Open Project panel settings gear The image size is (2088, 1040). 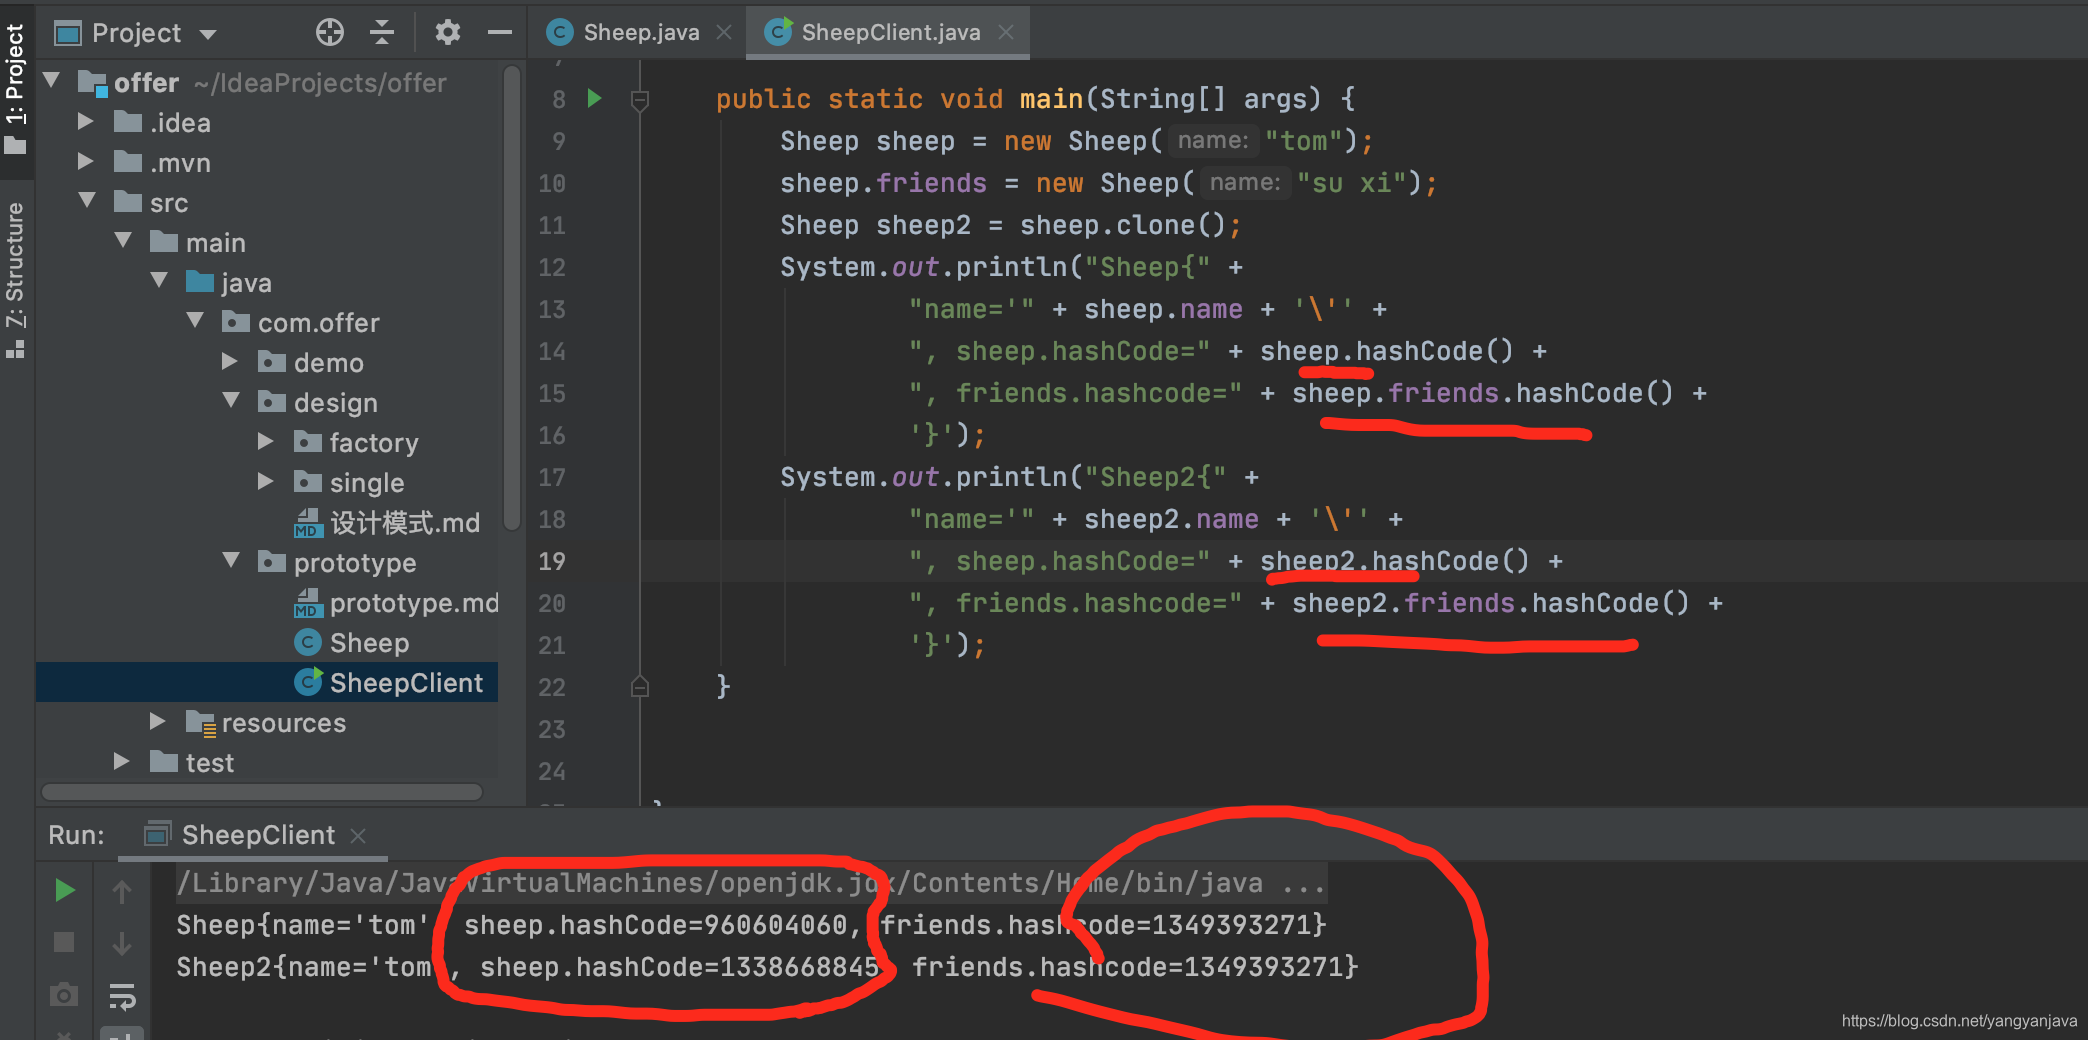tap(448, 33)
